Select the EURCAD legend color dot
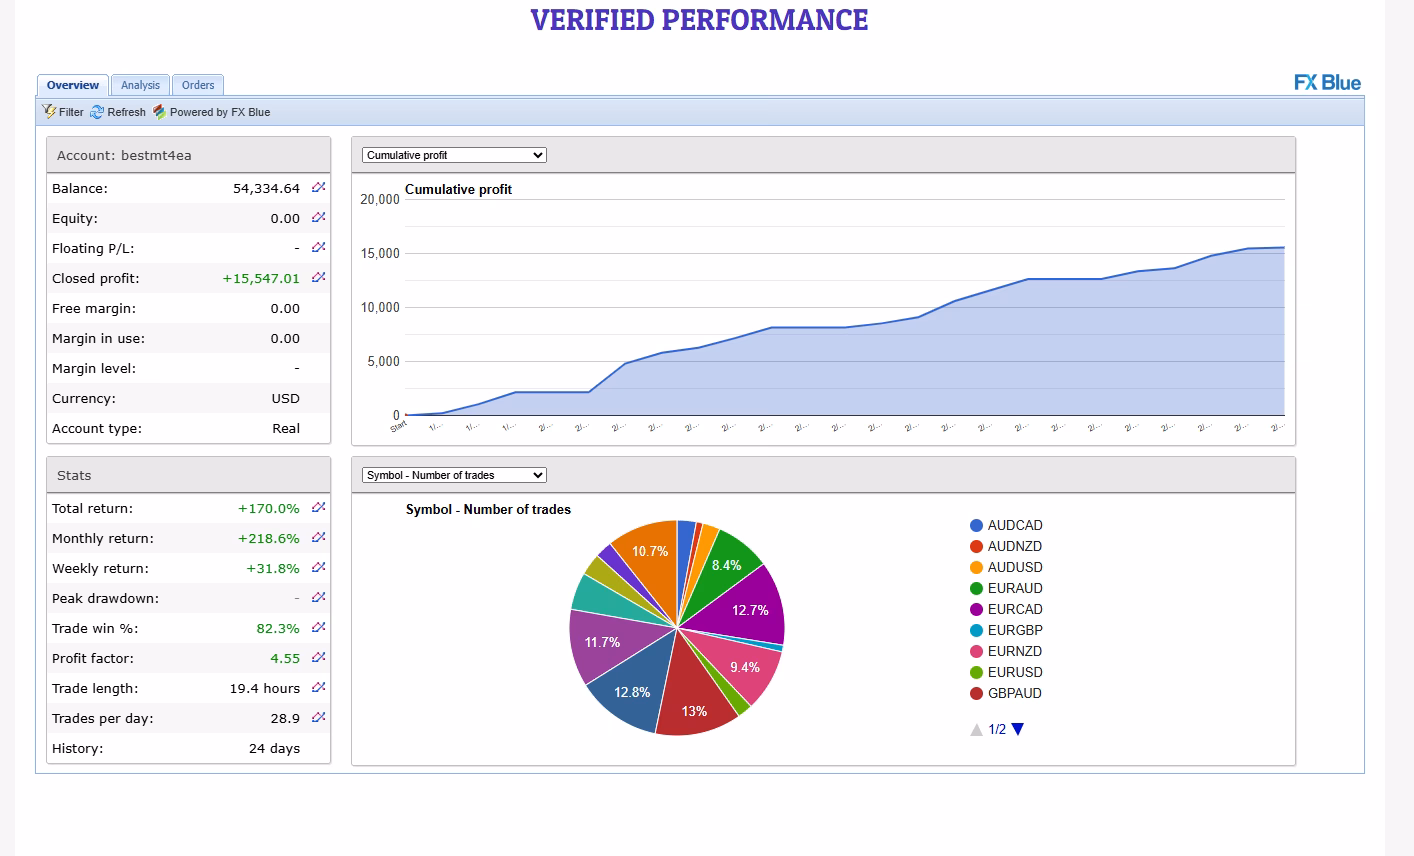Viewport: 1414px width, 856px height. pyautogui.click(x=976, y=609)
